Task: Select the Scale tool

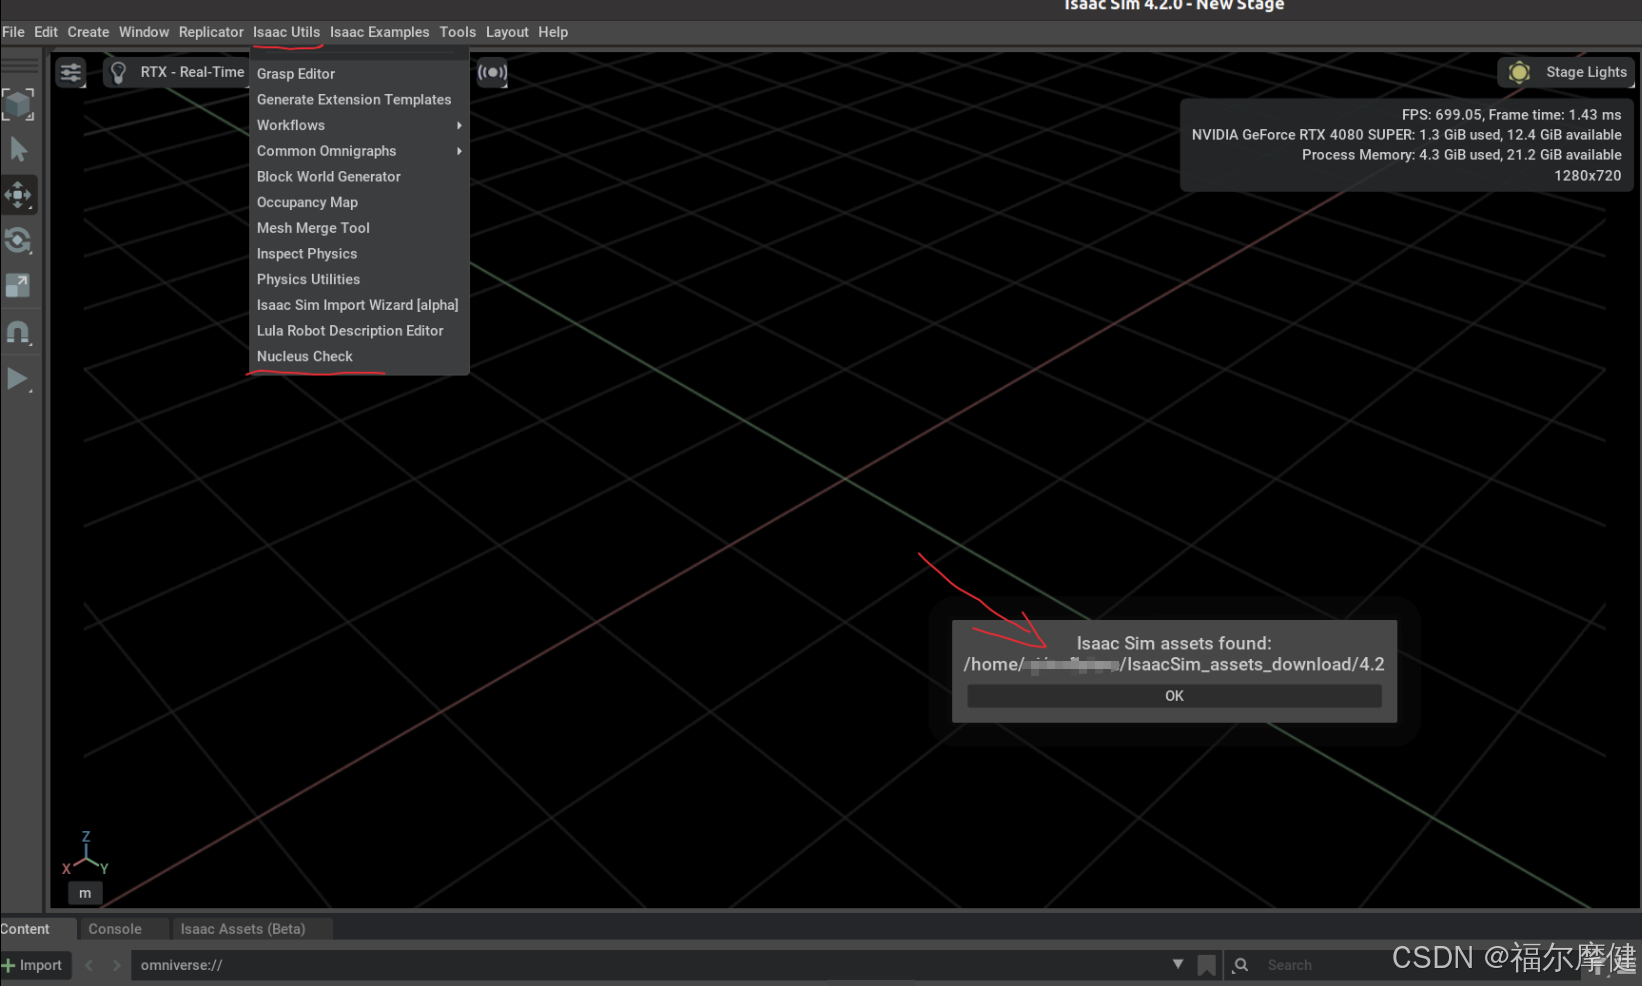Action: (x=20, y=285)
